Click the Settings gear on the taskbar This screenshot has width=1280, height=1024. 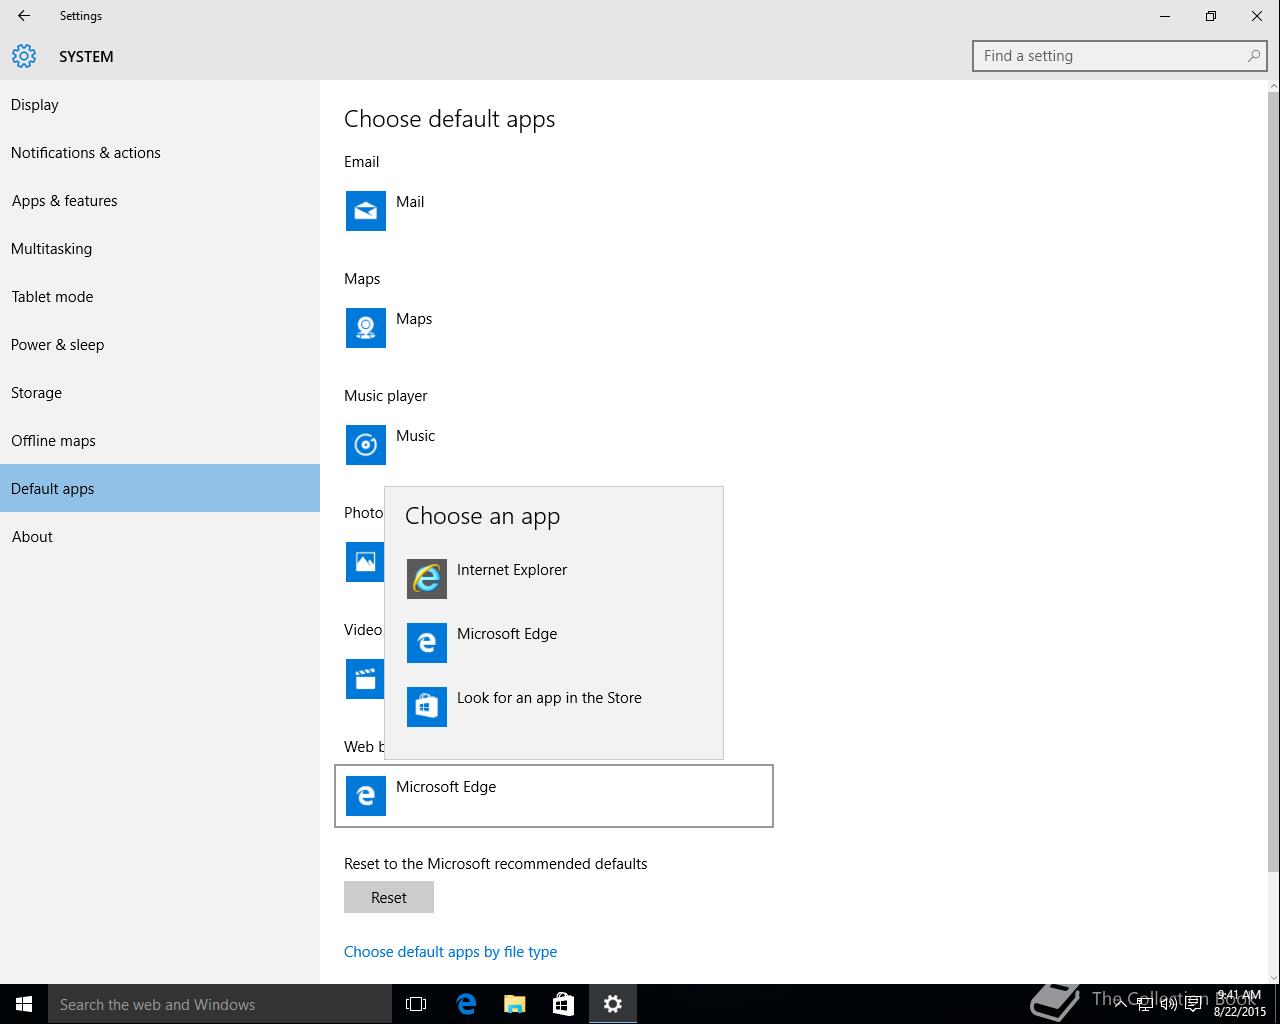[613, 1004]
